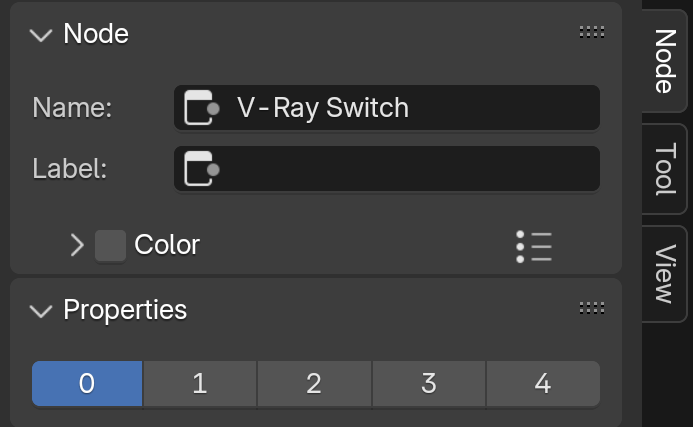Switch to the Tool sidebar tab
This screenshot has height=427, width=693.
coord(665,169)
